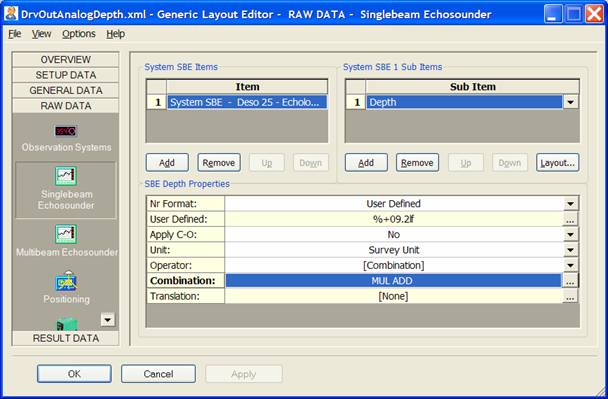Open the Options menu

tap(79, 34)
